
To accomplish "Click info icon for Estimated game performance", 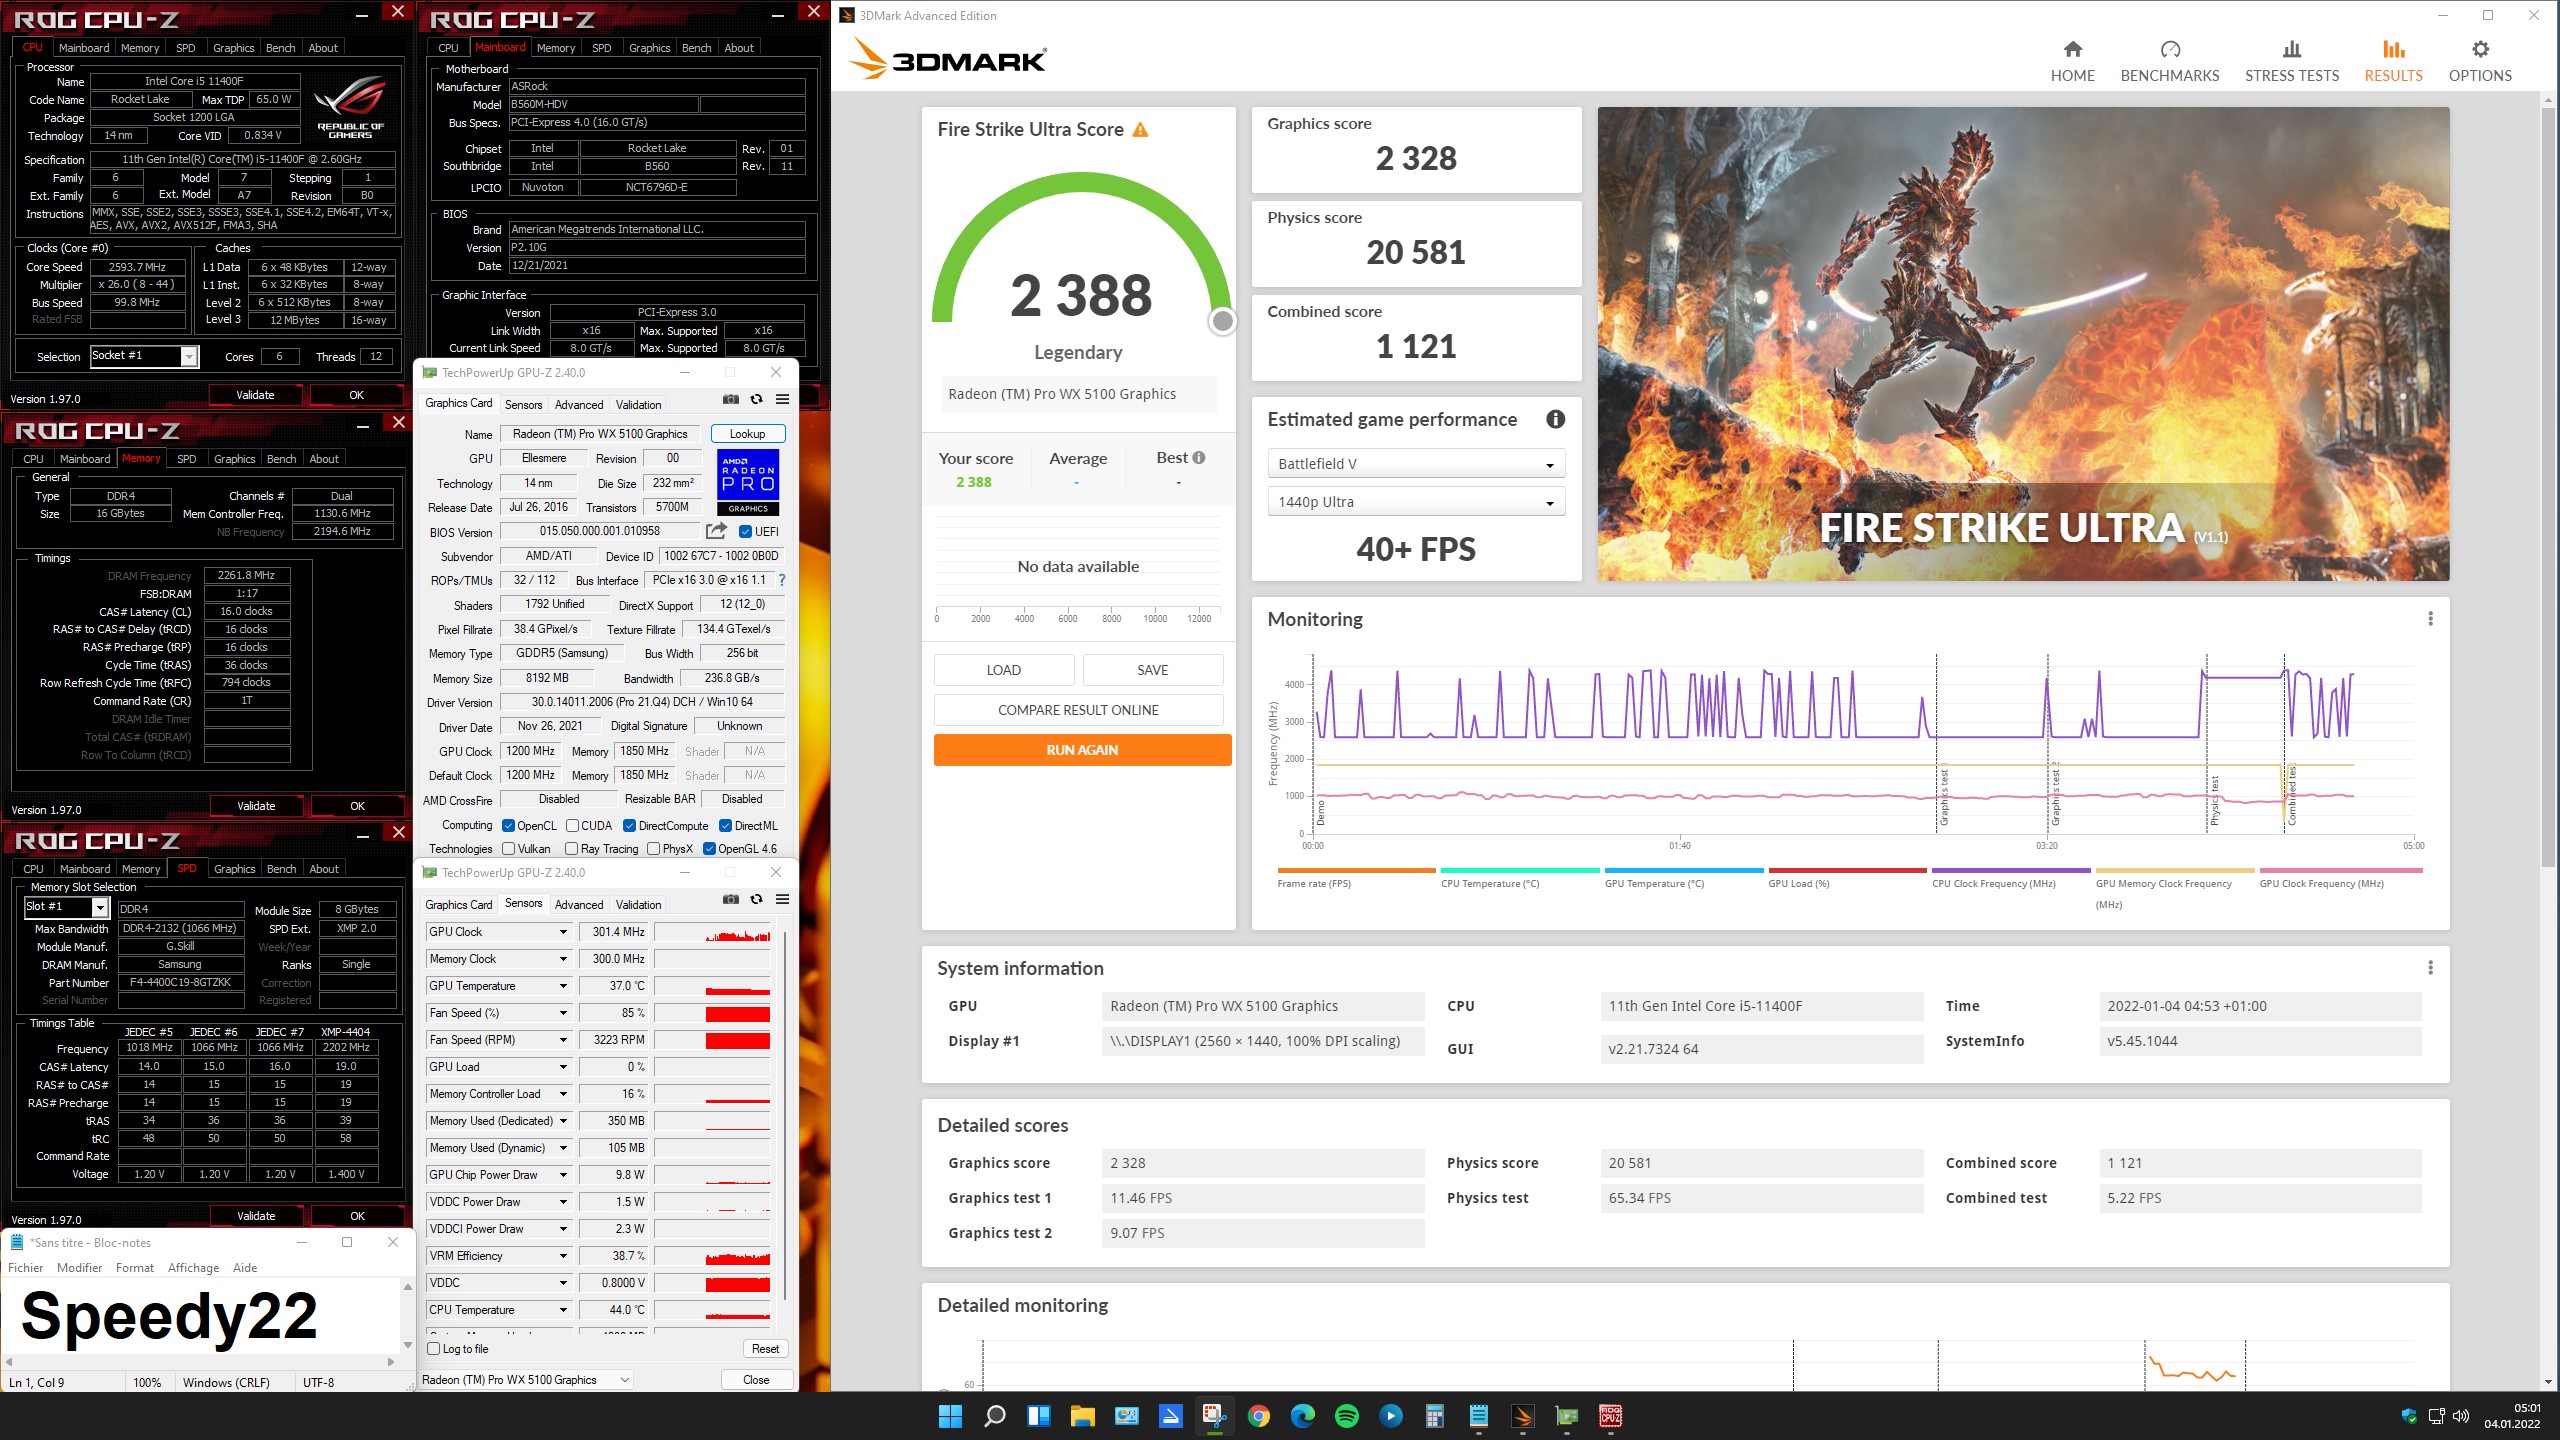I will pos(1555,419).
